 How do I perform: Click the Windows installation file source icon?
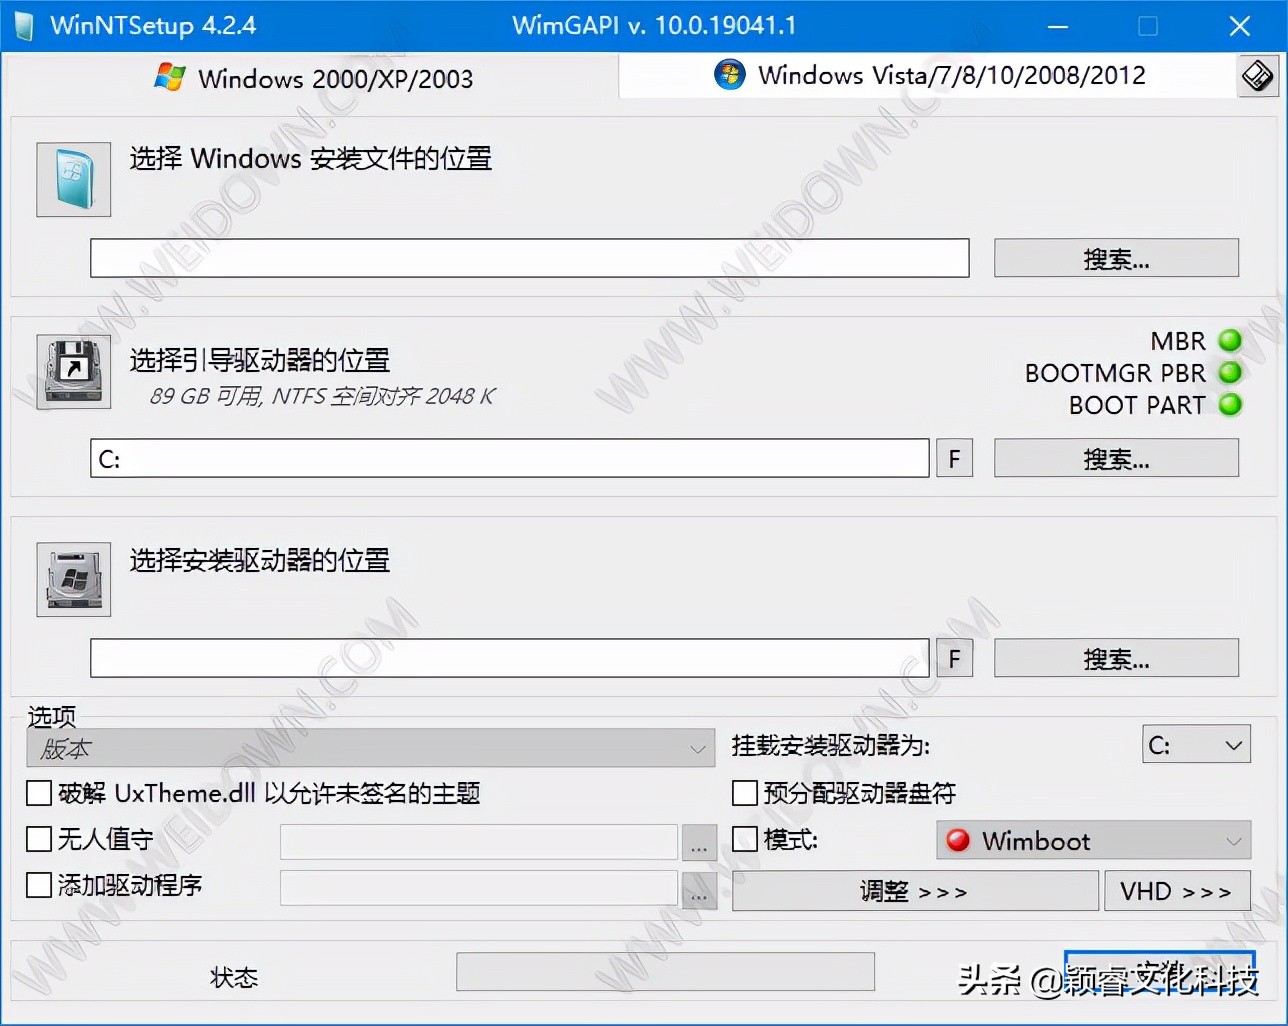pyautogui.click(x=72, y=180)
